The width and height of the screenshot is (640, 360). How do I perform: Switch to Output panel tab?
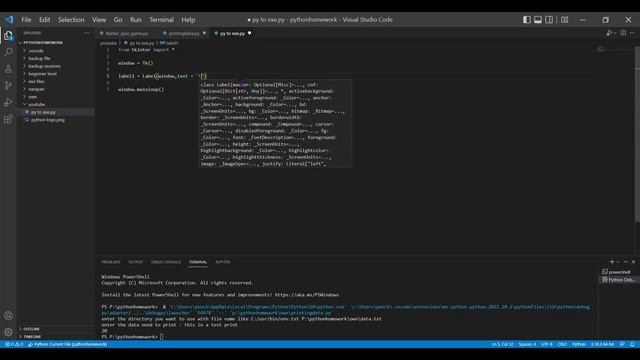(136, 262)
